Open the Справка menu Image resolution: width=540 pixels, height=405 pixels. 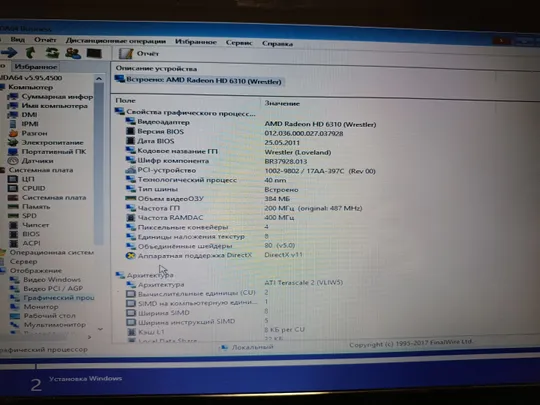pos(277,44)
